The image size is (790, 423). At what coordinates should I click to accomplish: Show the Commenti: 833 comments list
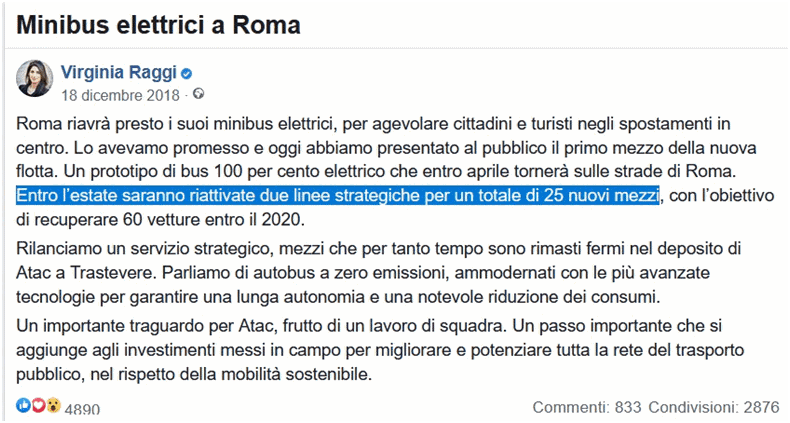point(586,407)
